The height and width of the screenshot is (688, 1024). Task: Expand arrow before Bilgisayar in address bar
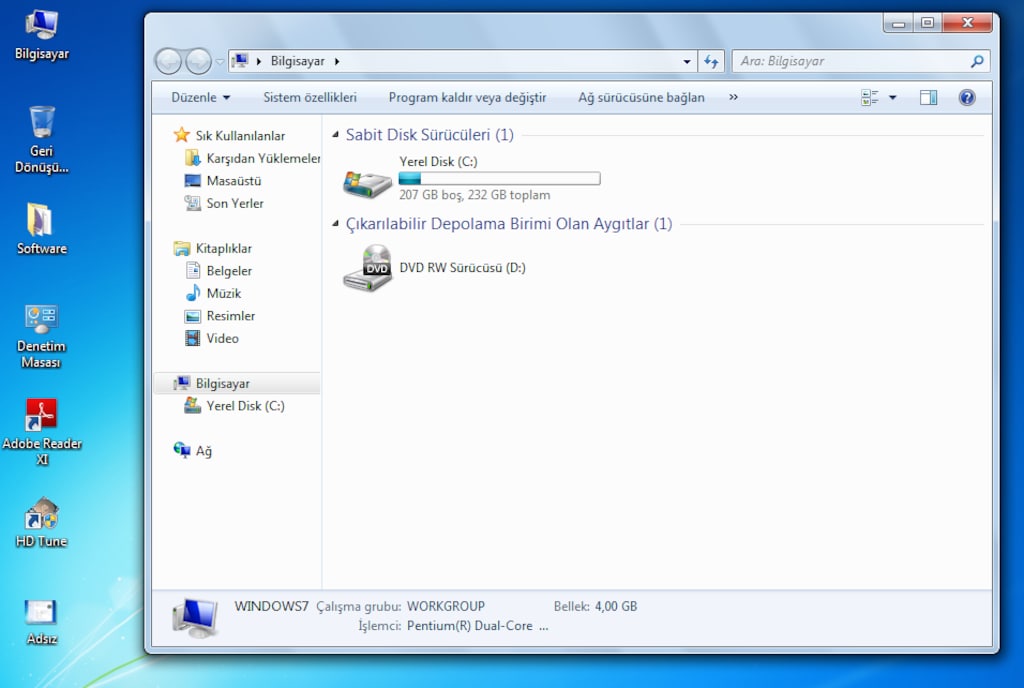coord(259,61)
